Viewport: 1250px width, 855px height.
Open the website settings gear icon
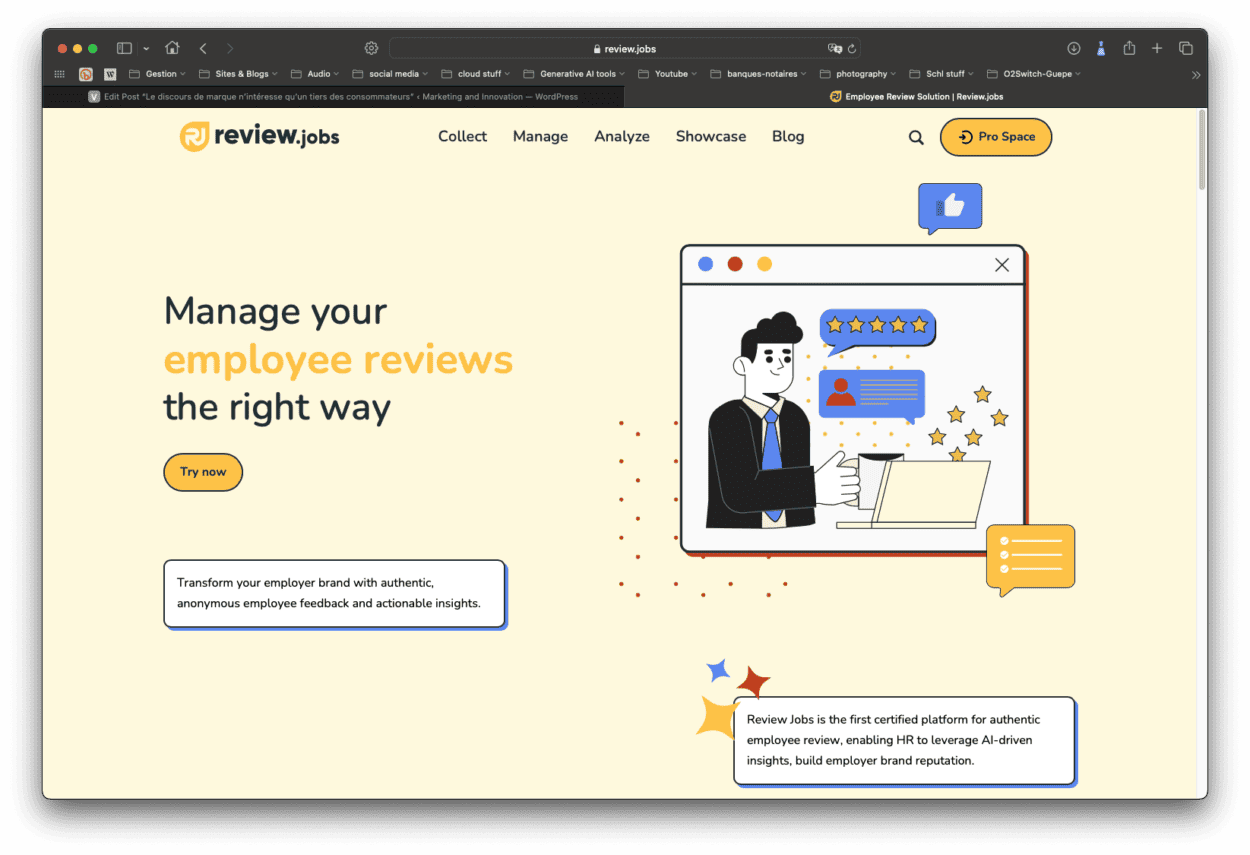pos(371,48)
